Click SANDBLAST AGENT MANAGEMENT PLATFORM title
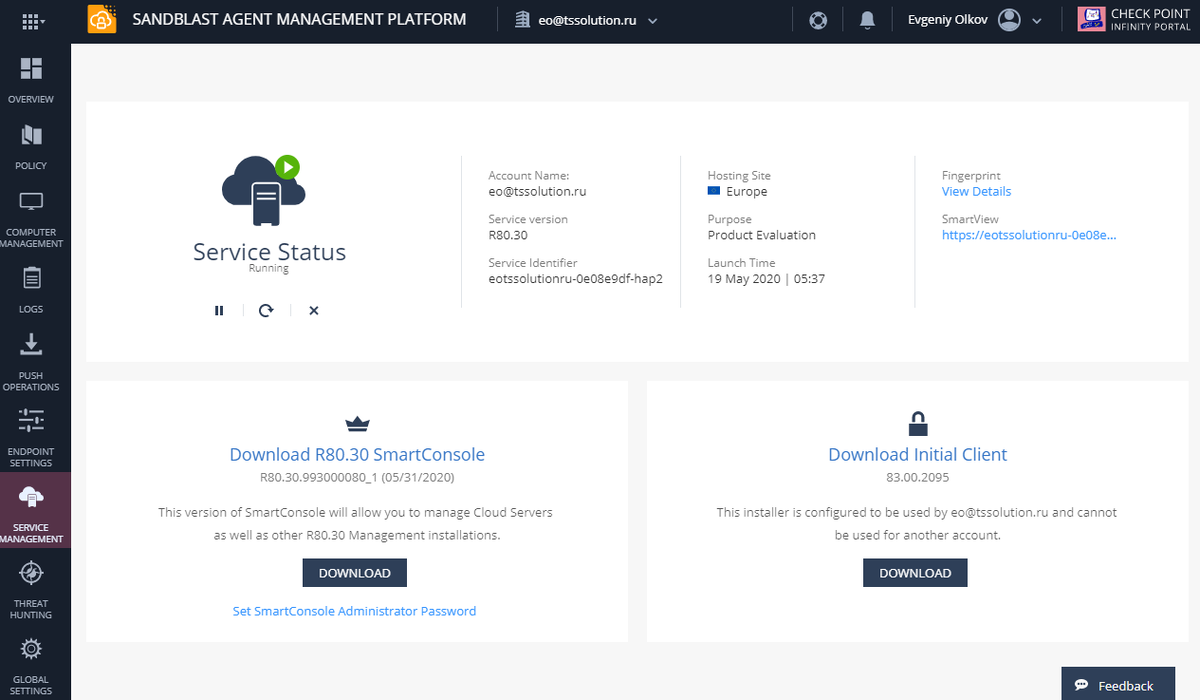The height and width of the screenshot is (700, 1200). [299, 19]
